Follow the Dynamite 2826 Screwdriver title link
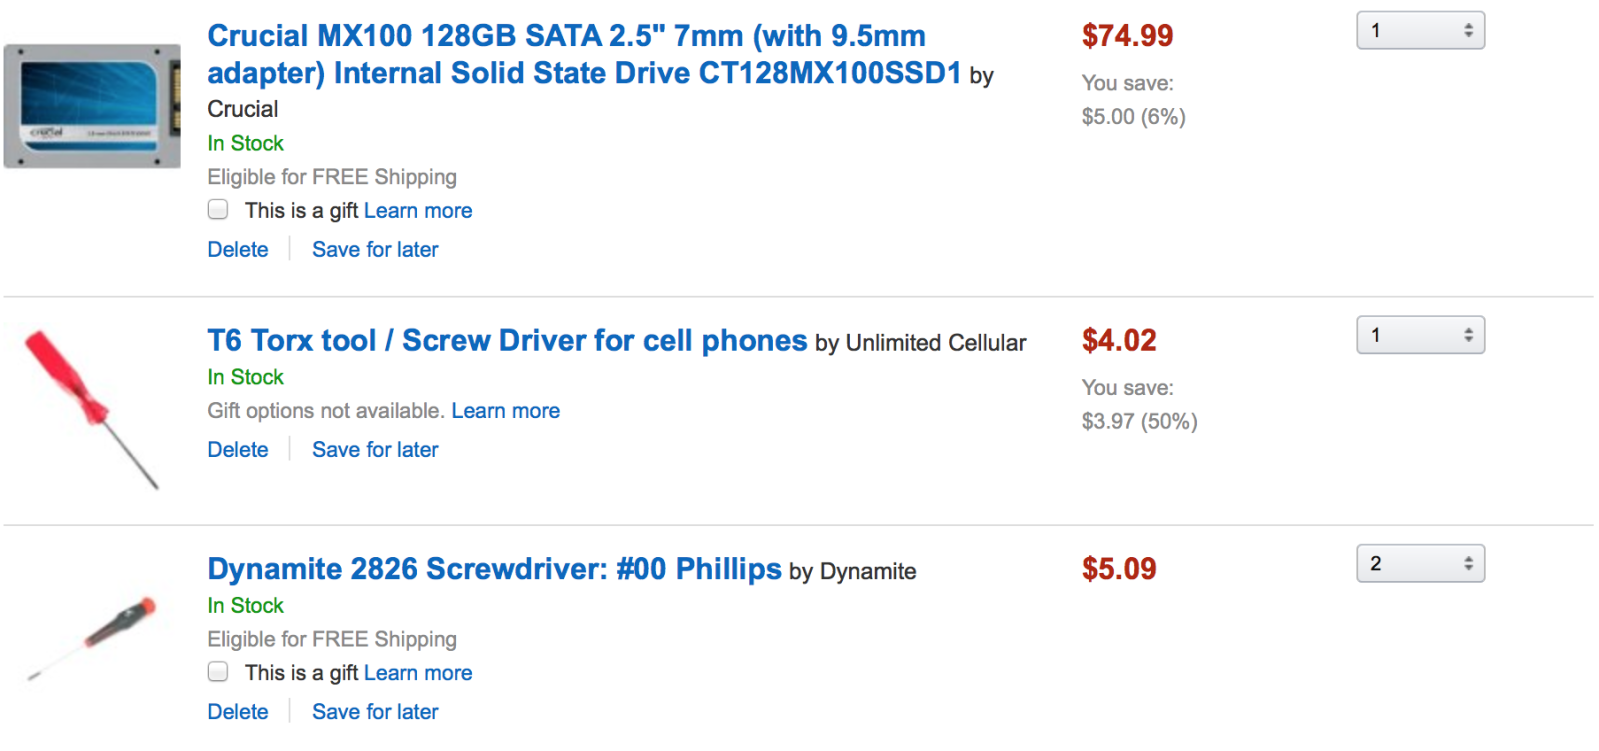Image resolution: width=1599 pixels, height=751 pixels. [x=494, y=569]
